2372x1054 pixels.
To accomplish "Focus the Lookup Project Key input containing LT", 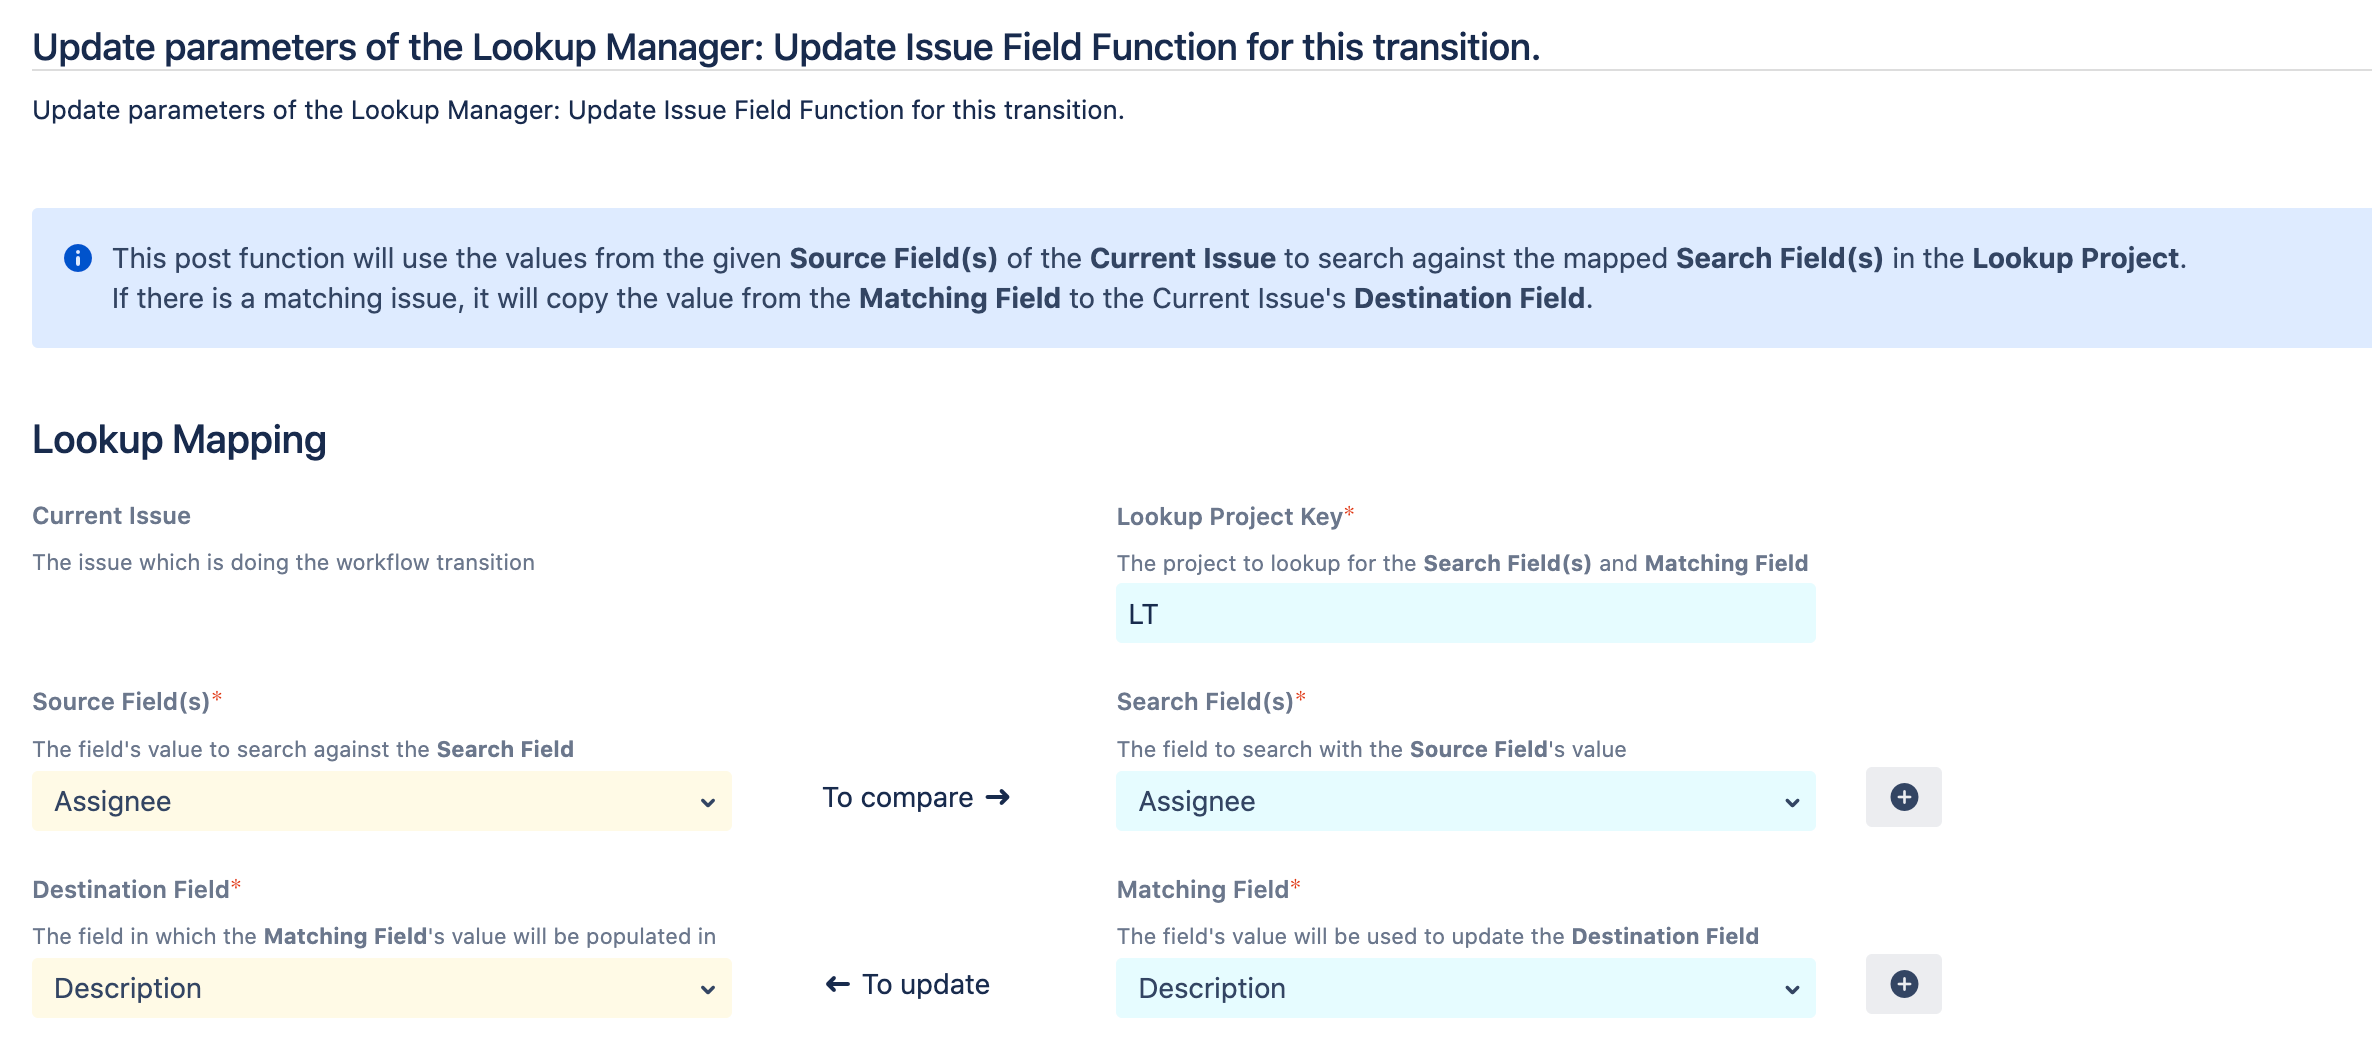I will (1465, 614).
